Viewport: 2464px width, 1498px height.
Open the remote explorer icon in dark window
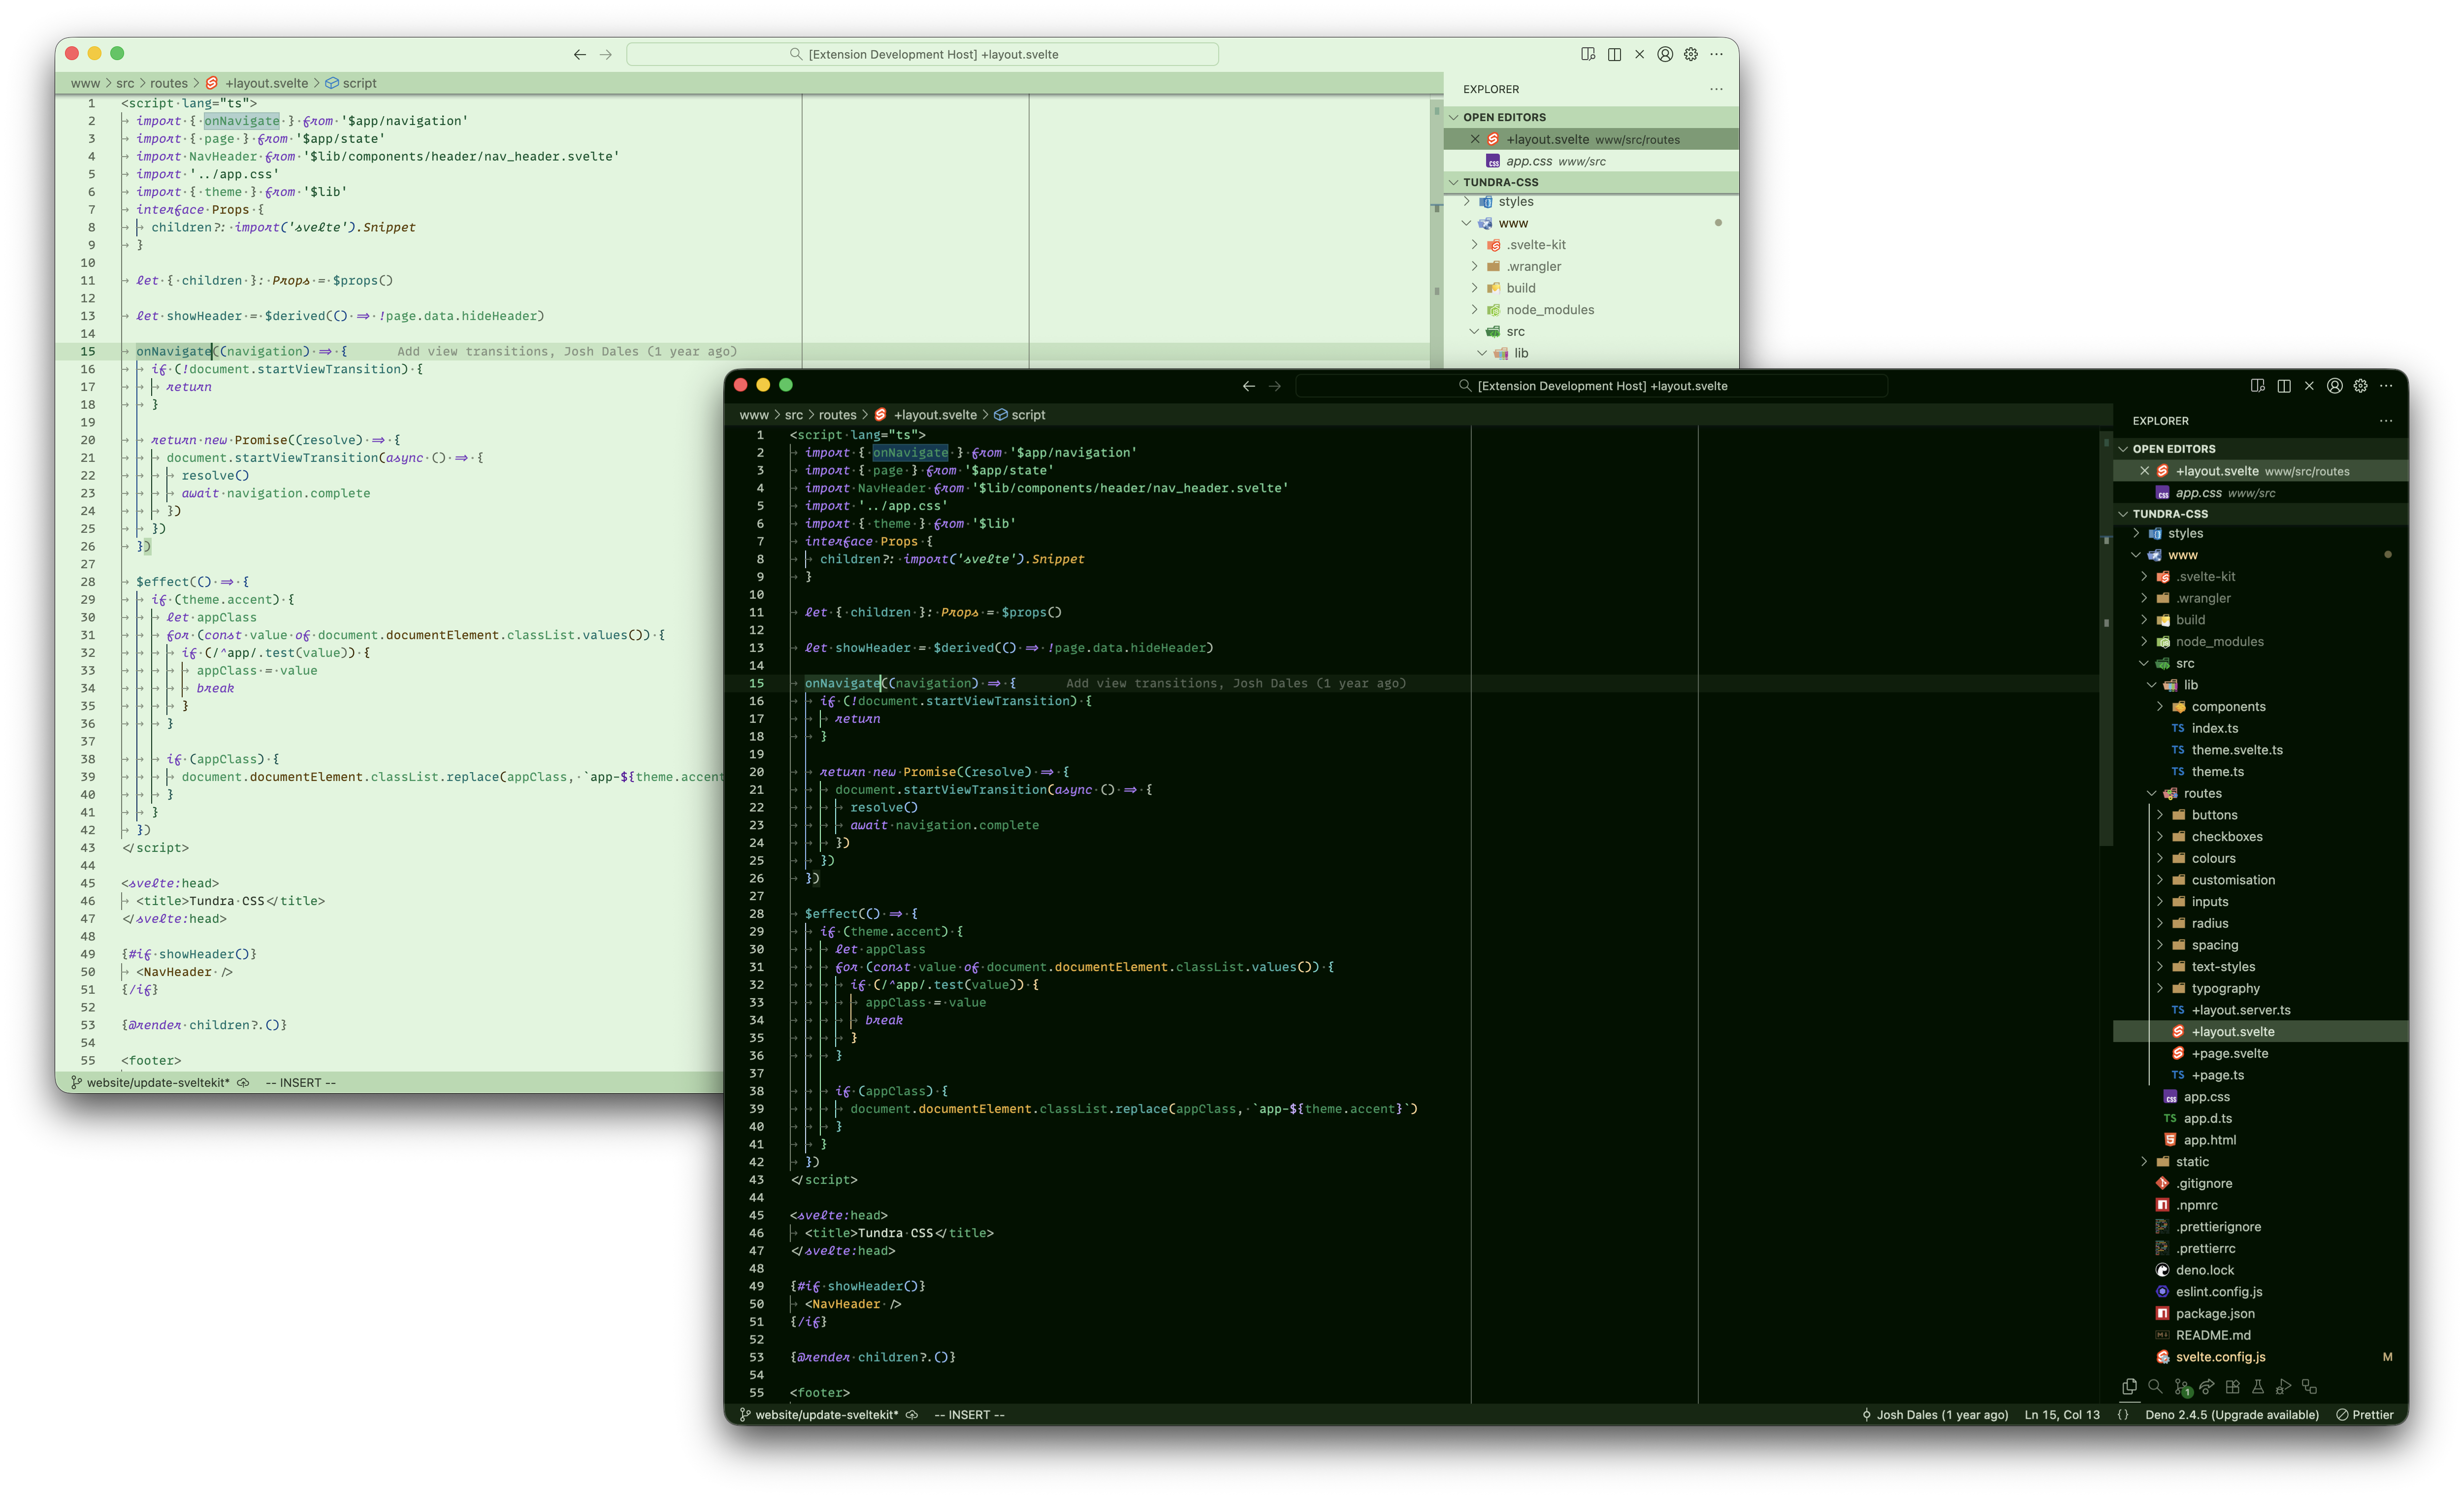click(x=2309, y=1386)
